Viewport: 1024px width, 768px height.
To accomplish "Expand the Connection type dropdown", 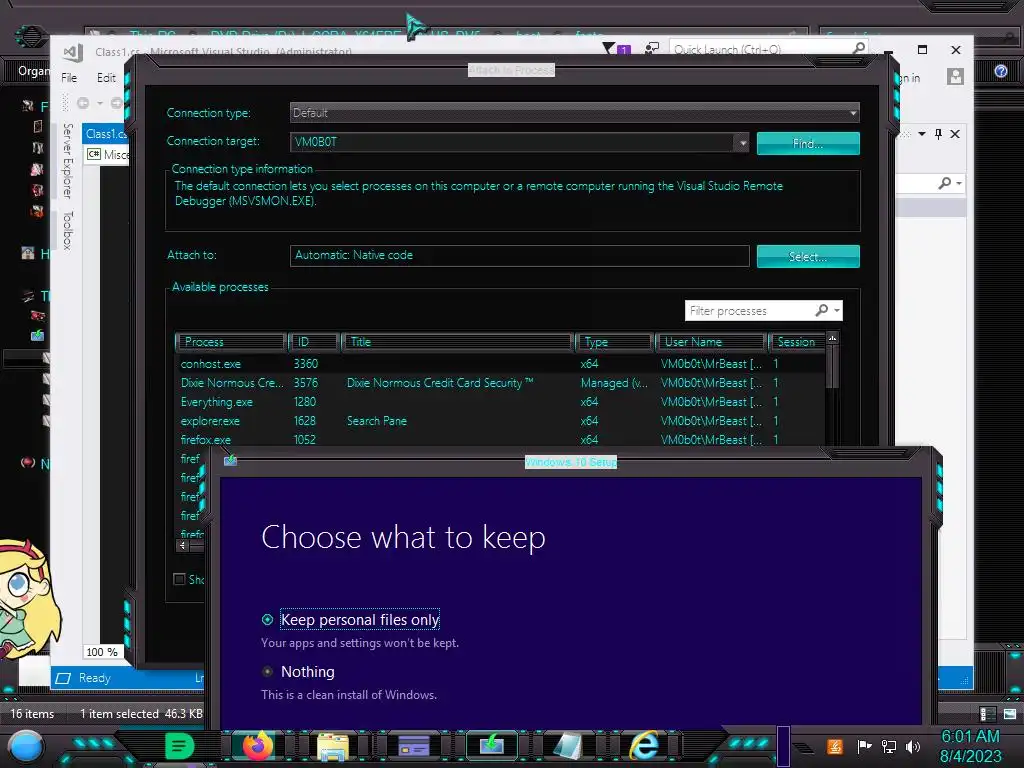I will [x=853, y=113].
